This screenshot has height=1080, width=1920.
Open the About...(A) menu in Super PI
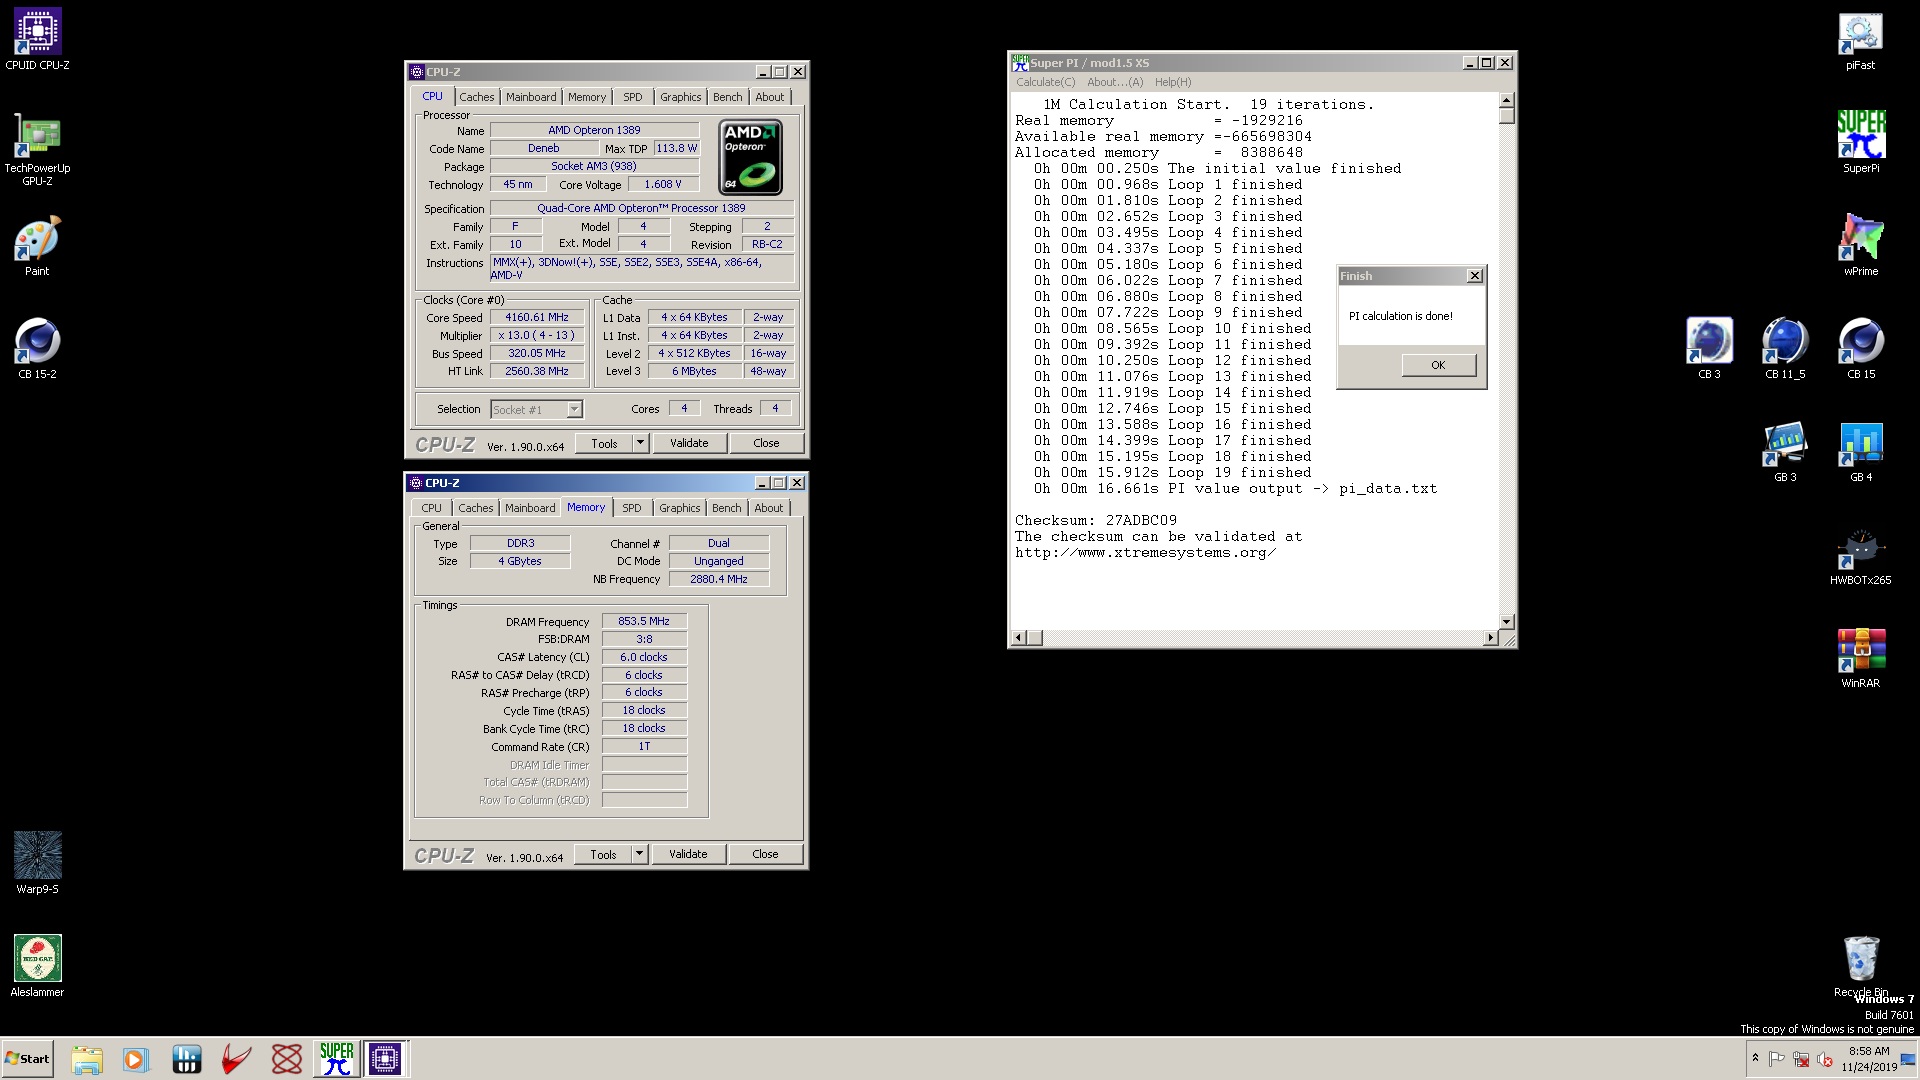click(1115, 82)
